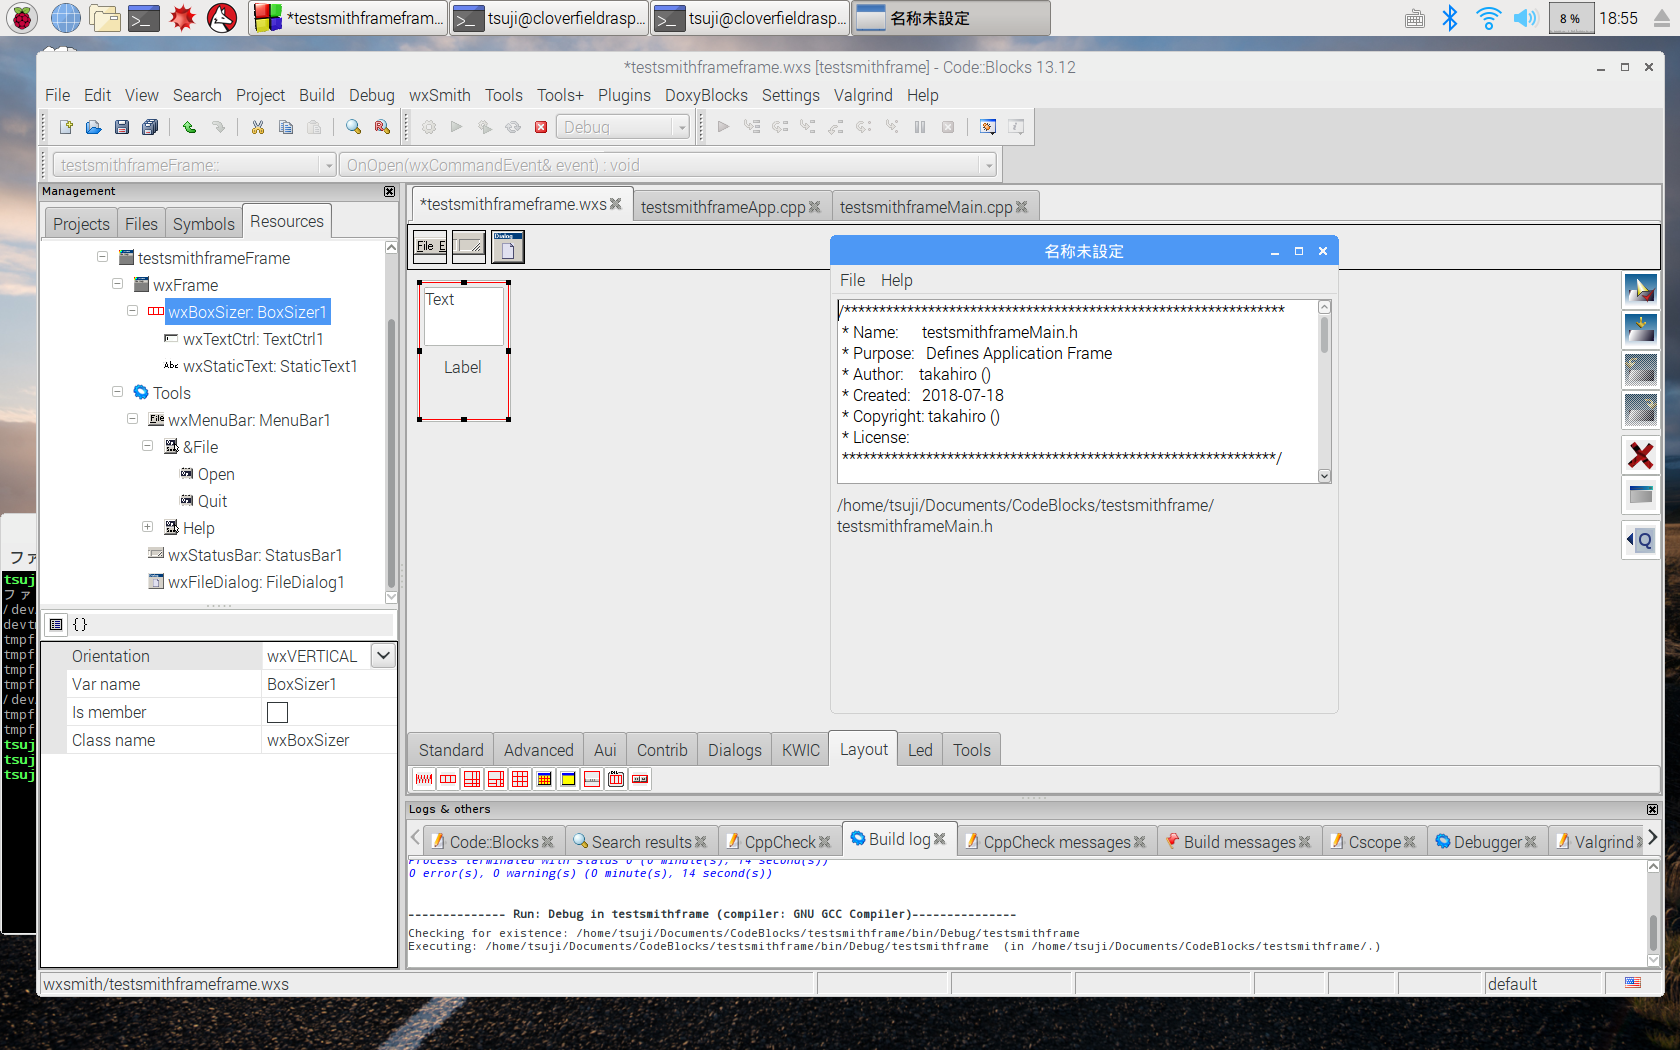Viewport: 1680px width, 1050px height.
Task: Open the Replace icon in toolbar
Action: point(382,127)
